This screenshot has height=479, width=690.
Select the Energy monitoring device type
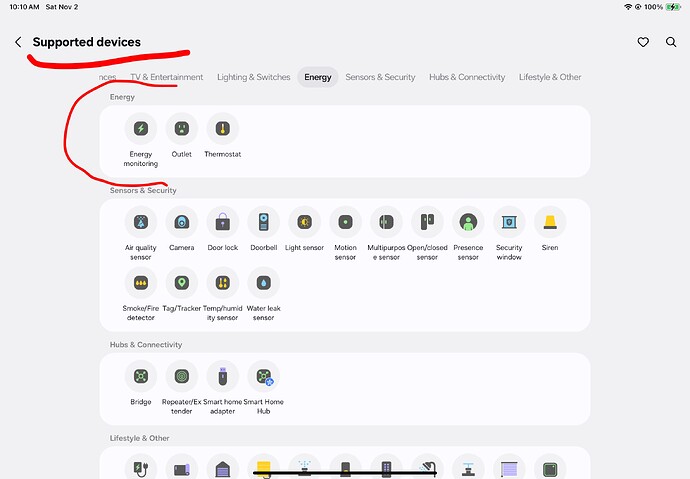point(141,128)
